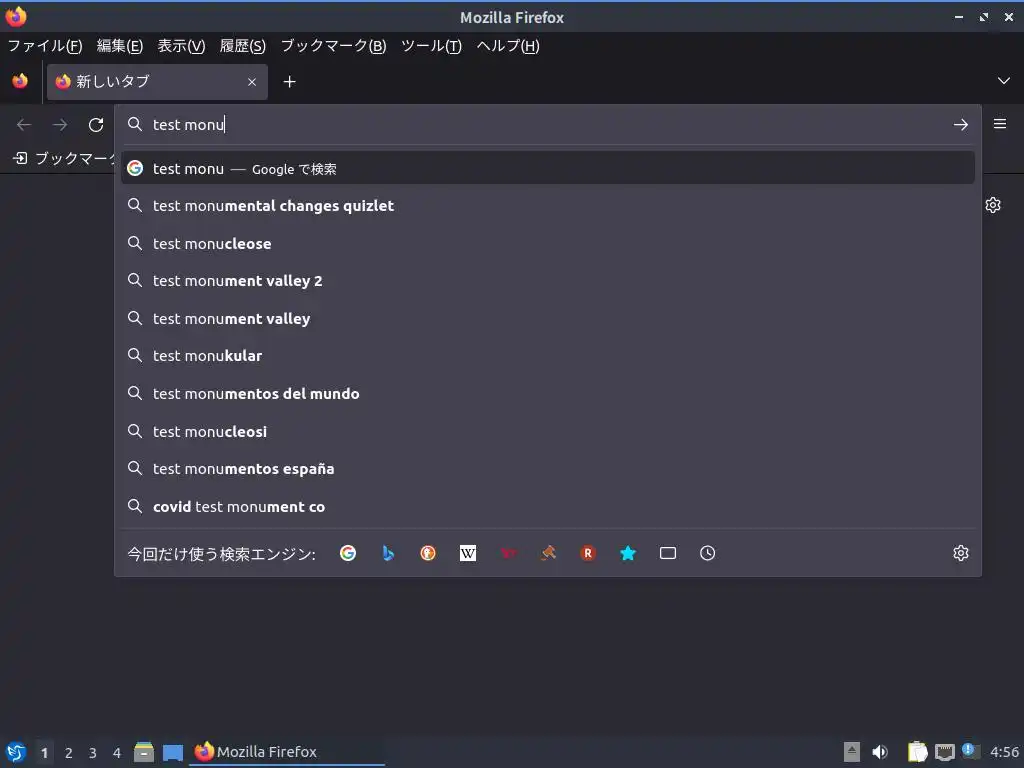Search once with the DuckDuckGo engine icon
Screen dimensions: 1024x768
(428, 553)
